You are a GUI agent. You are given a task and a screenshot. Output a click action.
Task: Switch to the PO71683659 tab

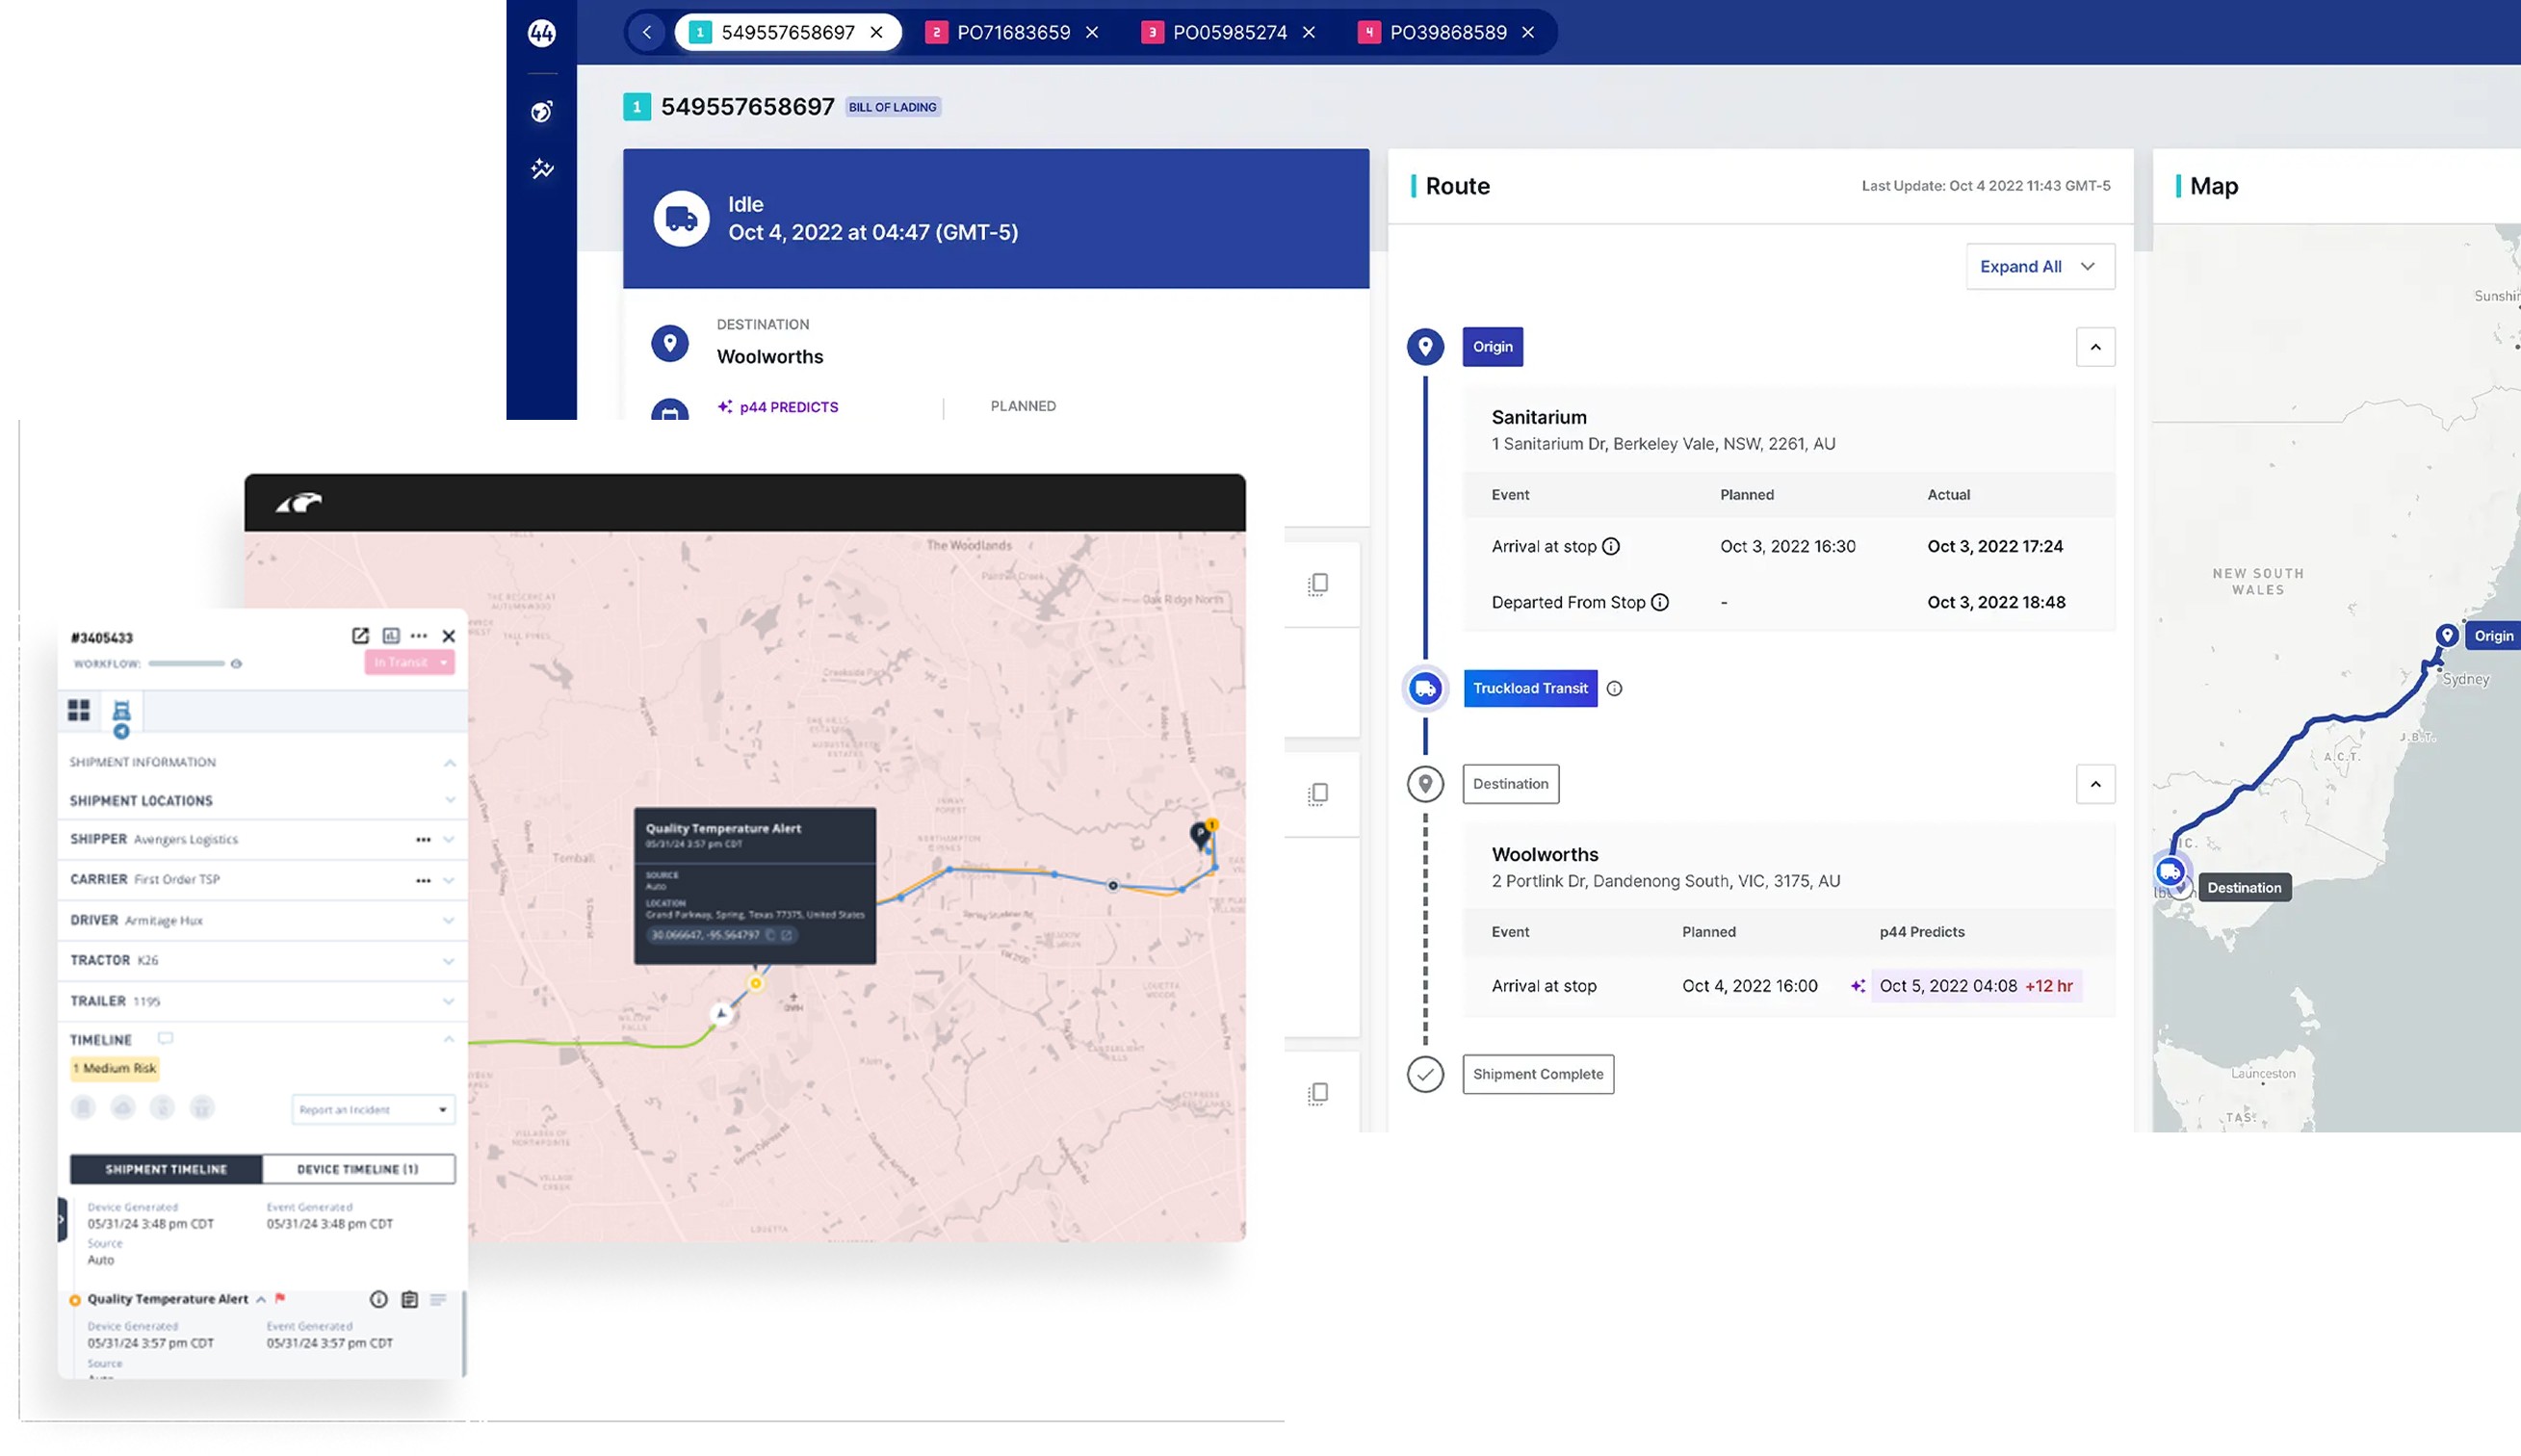pos(1012,32)
